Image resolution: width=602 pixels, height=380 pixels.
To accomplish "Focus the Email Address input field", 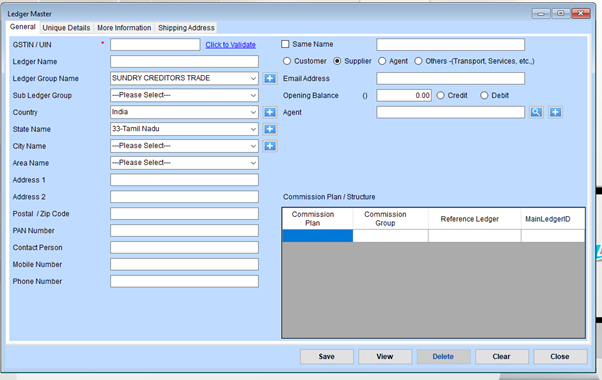I will (x=450, y=78).
